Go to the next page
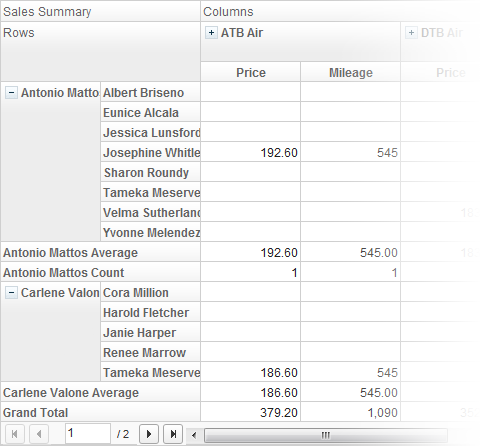Image resolution: width=480 pixels, height=446 pixels. point(149,434)
